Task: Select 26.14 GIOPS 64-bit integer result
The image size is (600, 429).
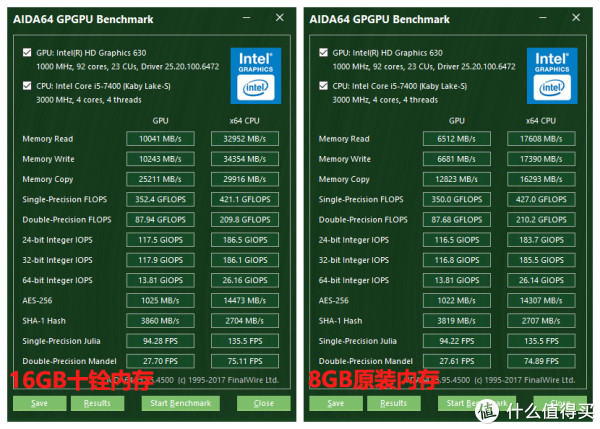Action: pyautogui.click(x=541, y=280)
